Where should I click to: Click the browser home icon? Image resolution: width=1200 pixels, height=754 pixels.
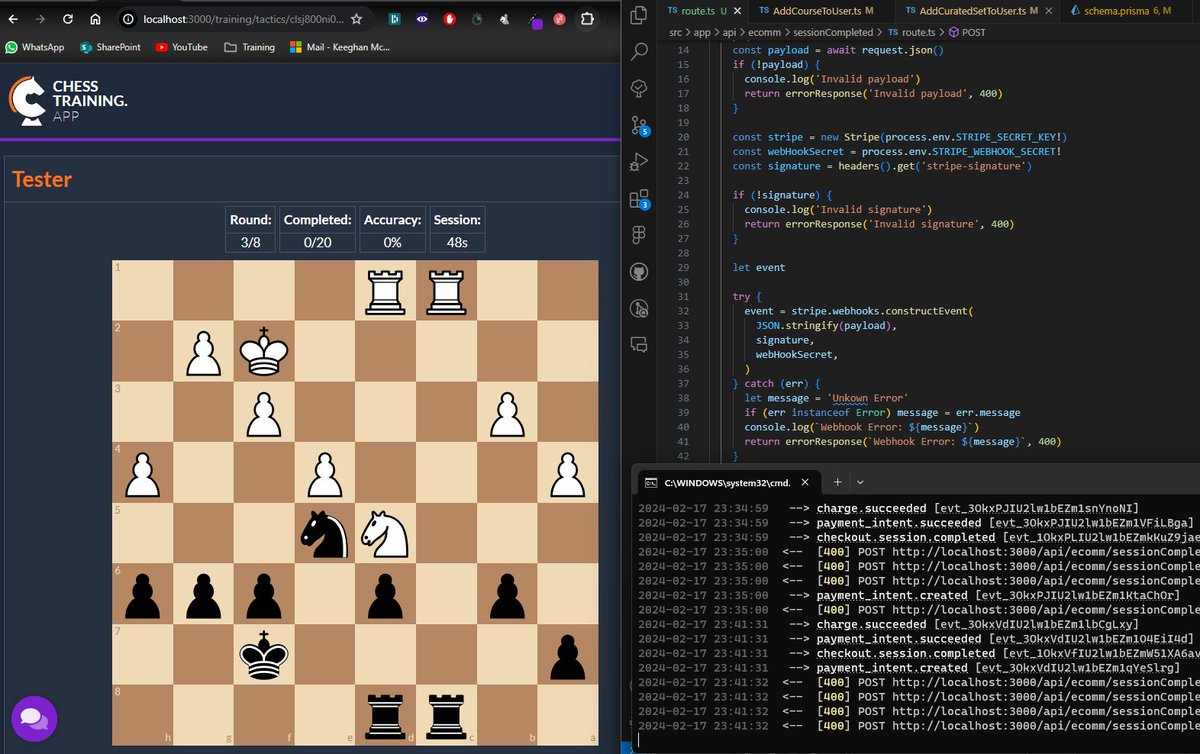click(95, 18)
